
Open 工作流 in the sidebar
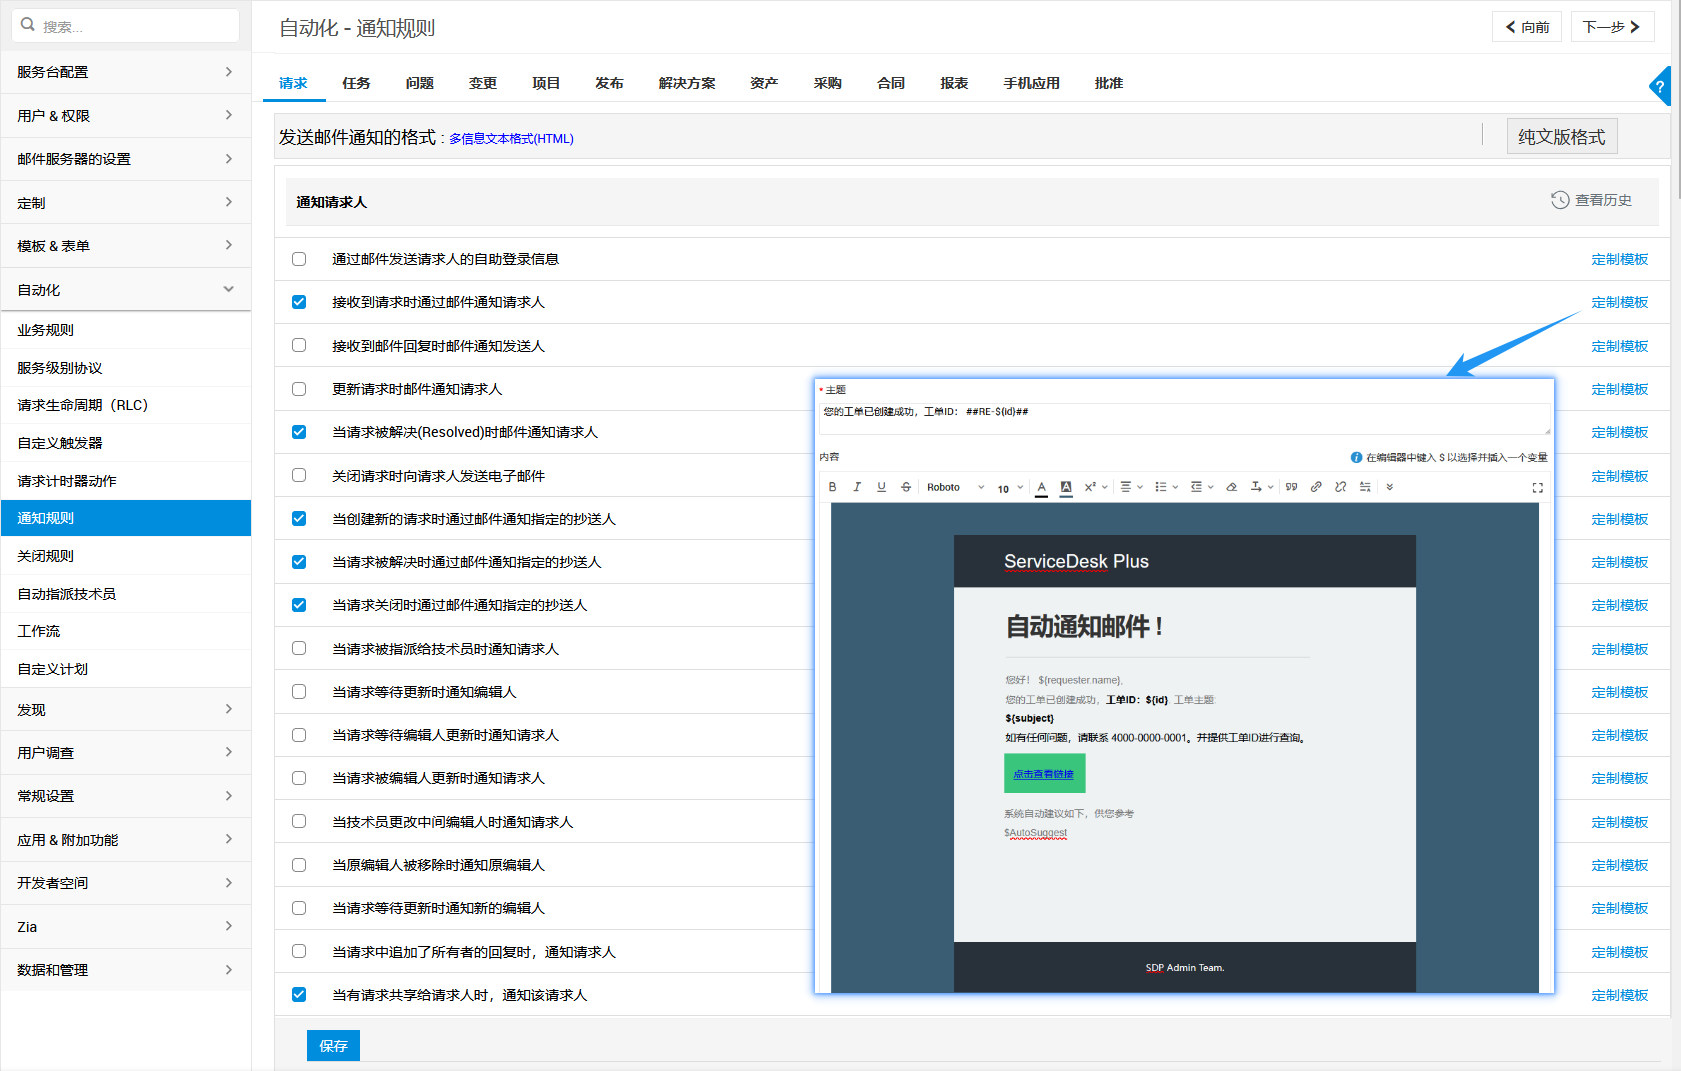pos(126,631)
